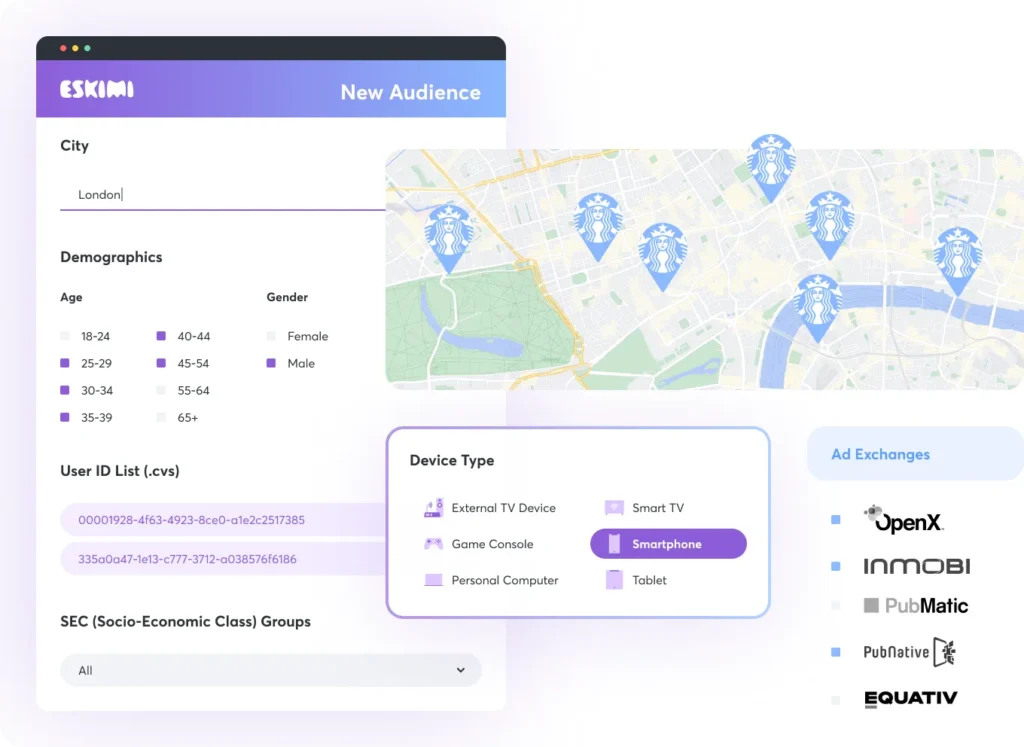Click the Starbucks pin on the river bend
This screenshot has height=747, width=1024.
point(818,308)
